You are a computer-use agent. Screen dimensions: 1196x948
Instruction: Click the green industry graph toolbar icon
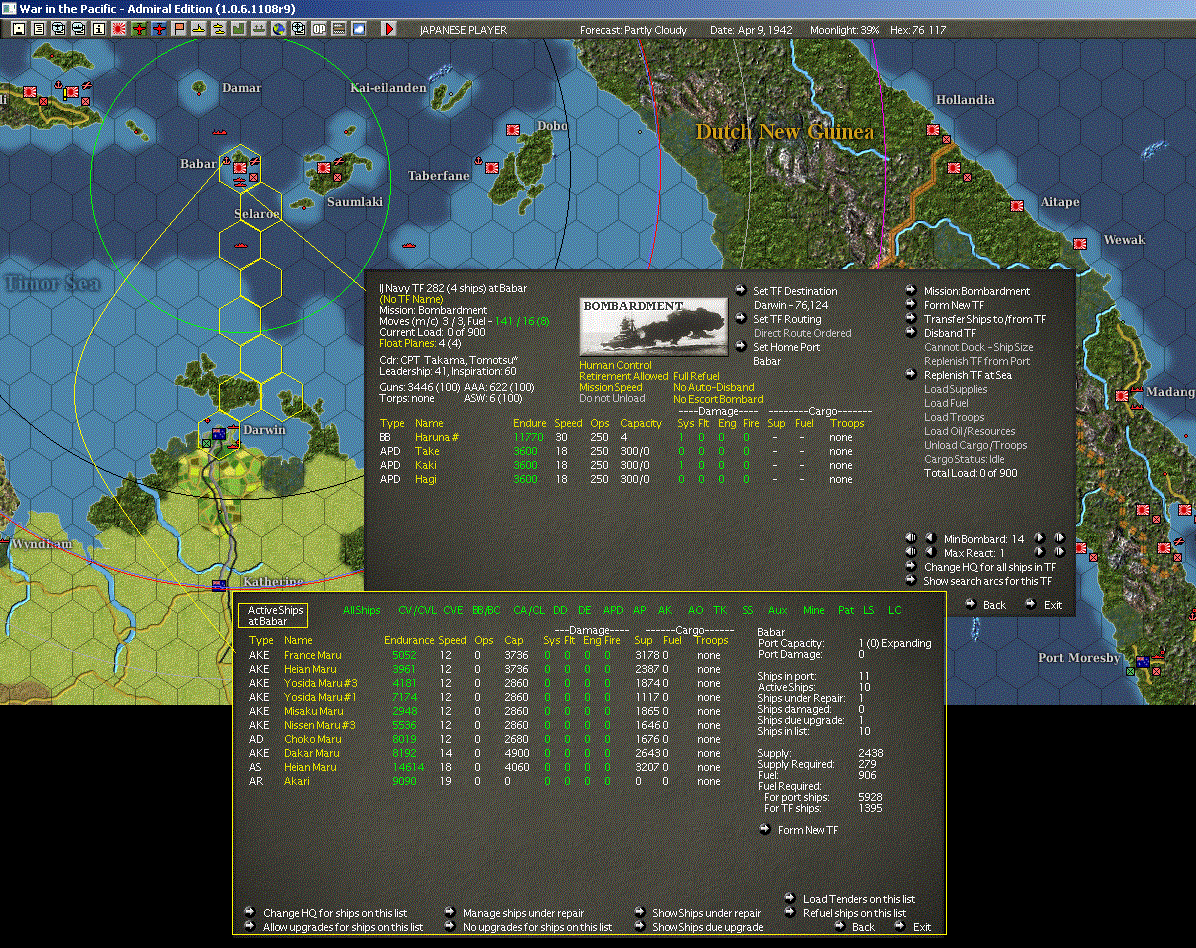[239, 29]
